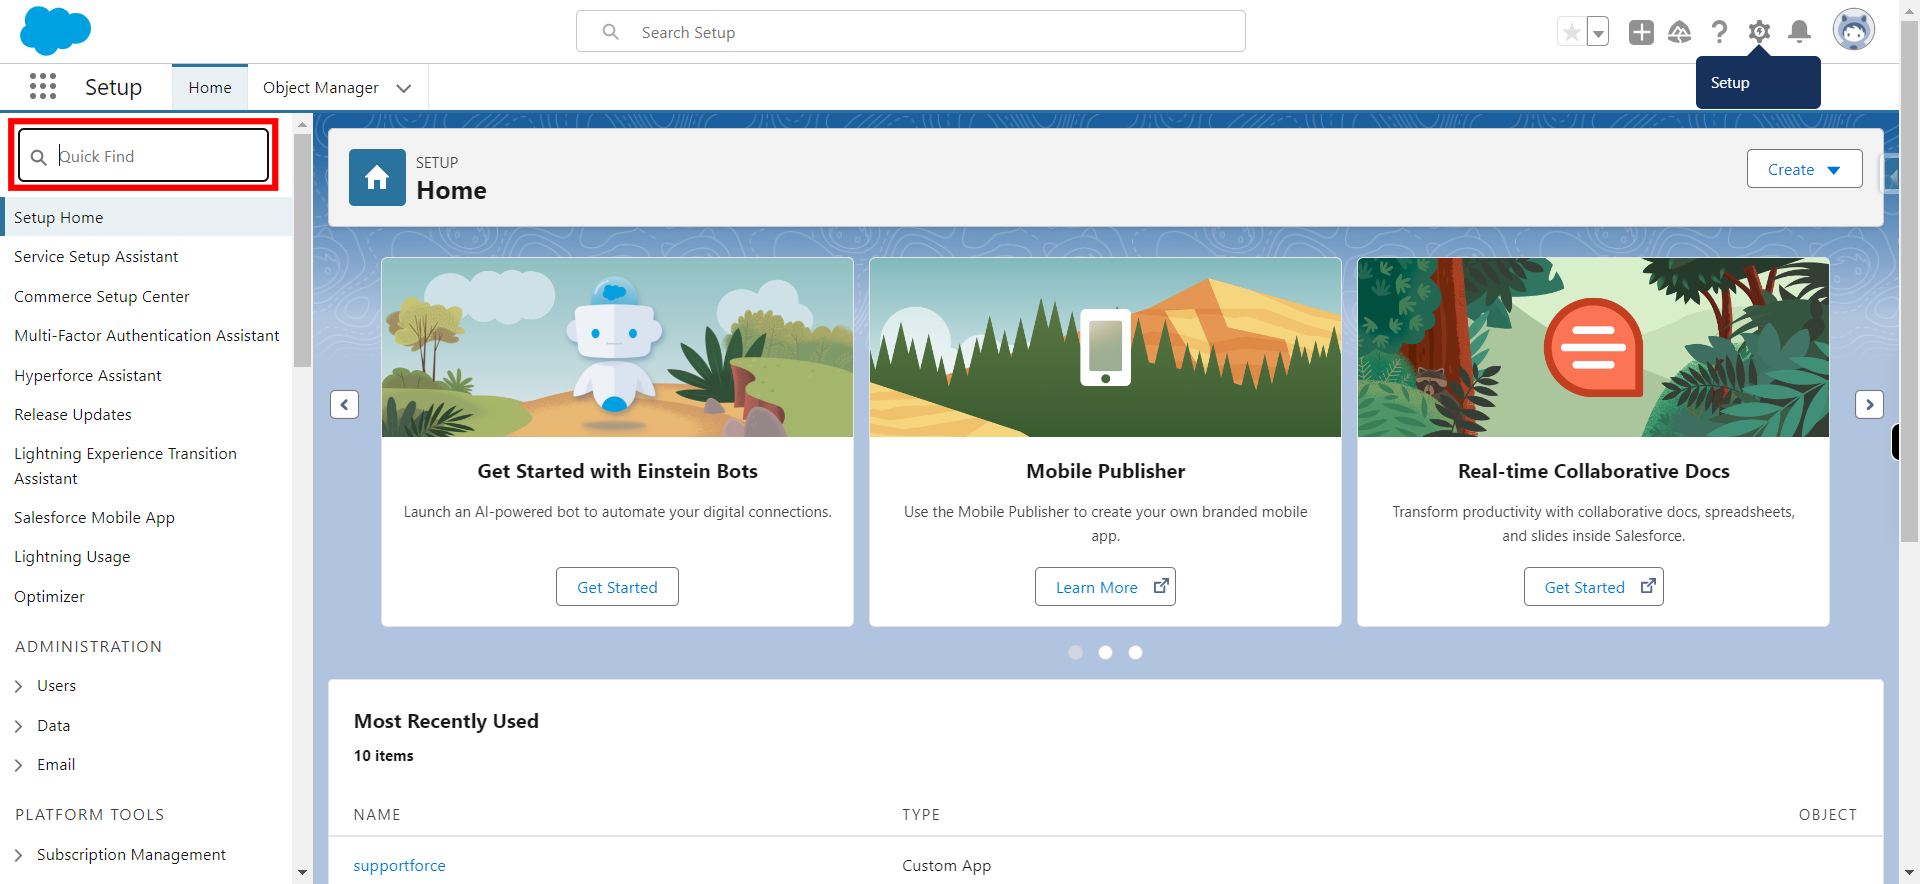Screen dimensions: 1920x884
Task: Click the Mobile Publisher card image
Action: pyautogui.click(x=1105, y=347)
